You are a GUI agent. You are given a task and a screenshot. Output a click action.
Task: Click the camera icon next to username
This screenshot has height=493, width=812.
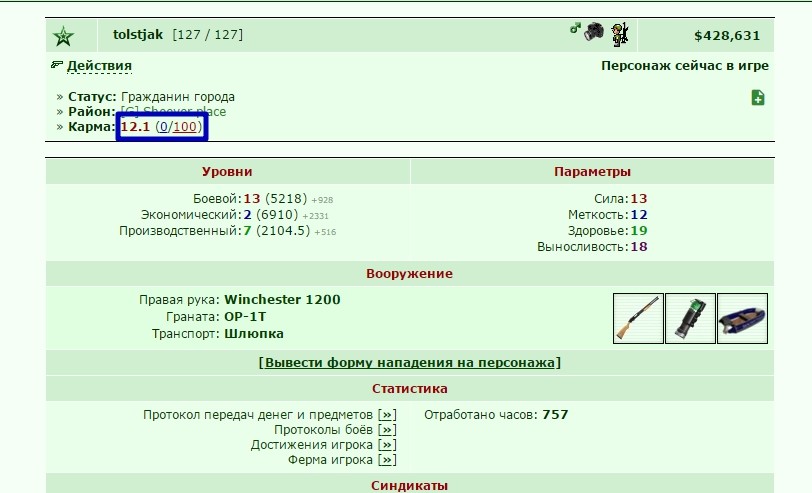tap(594, 32)
